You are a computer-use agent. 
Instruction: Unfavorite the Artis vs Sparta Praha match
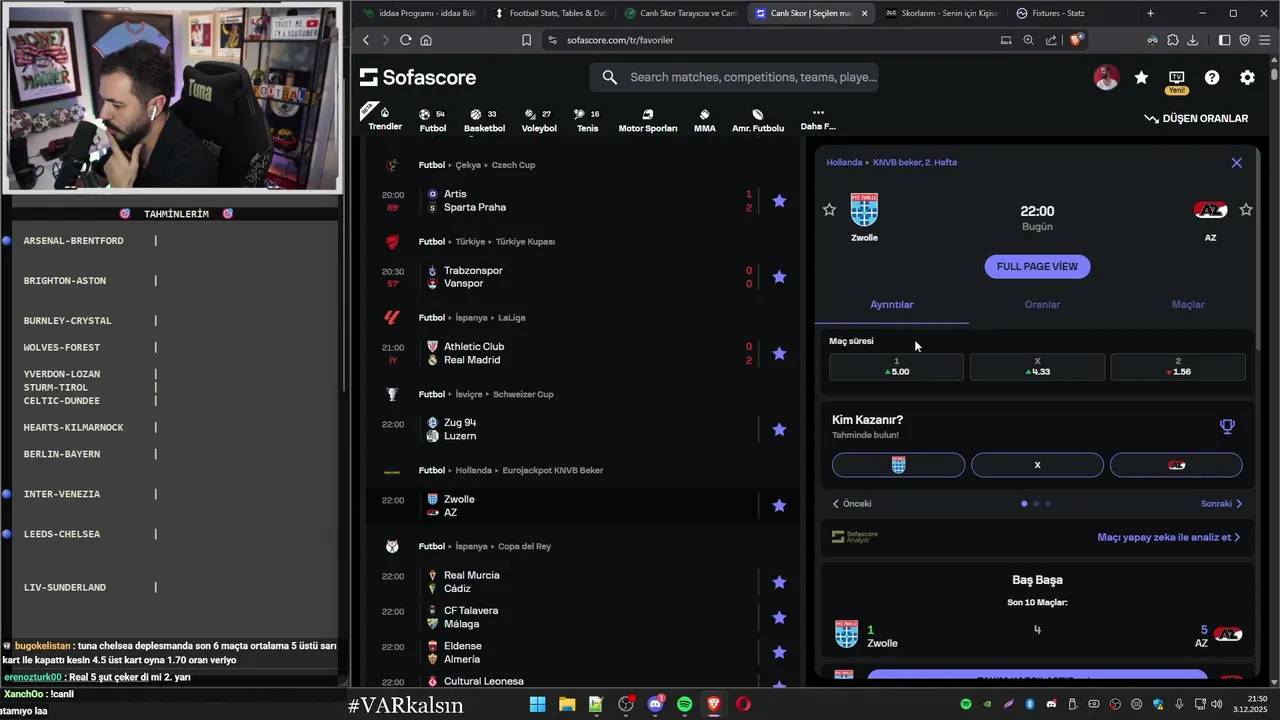(x=779, y=201)
